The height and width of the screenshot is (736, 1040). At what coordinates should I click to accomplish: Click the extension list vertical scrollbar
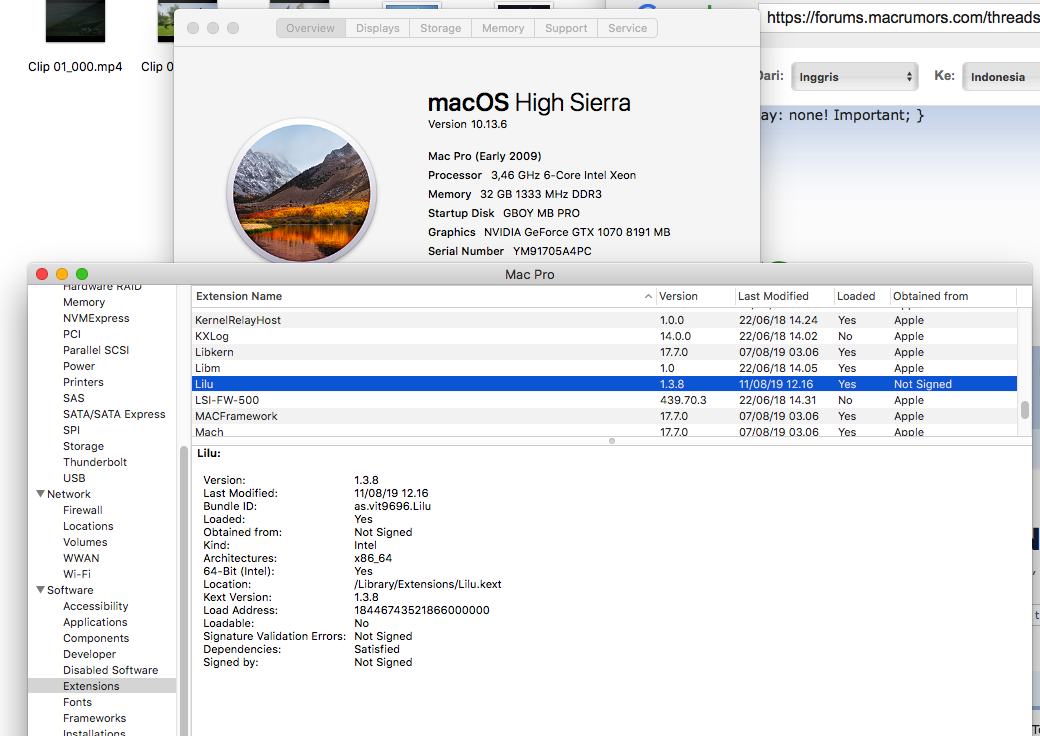1025,410
